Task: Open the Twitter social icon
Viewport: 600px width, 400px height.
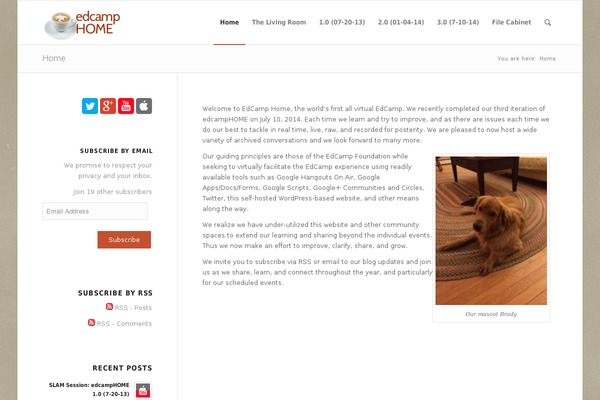Action: pyautogui.click(x=90, y=106)
